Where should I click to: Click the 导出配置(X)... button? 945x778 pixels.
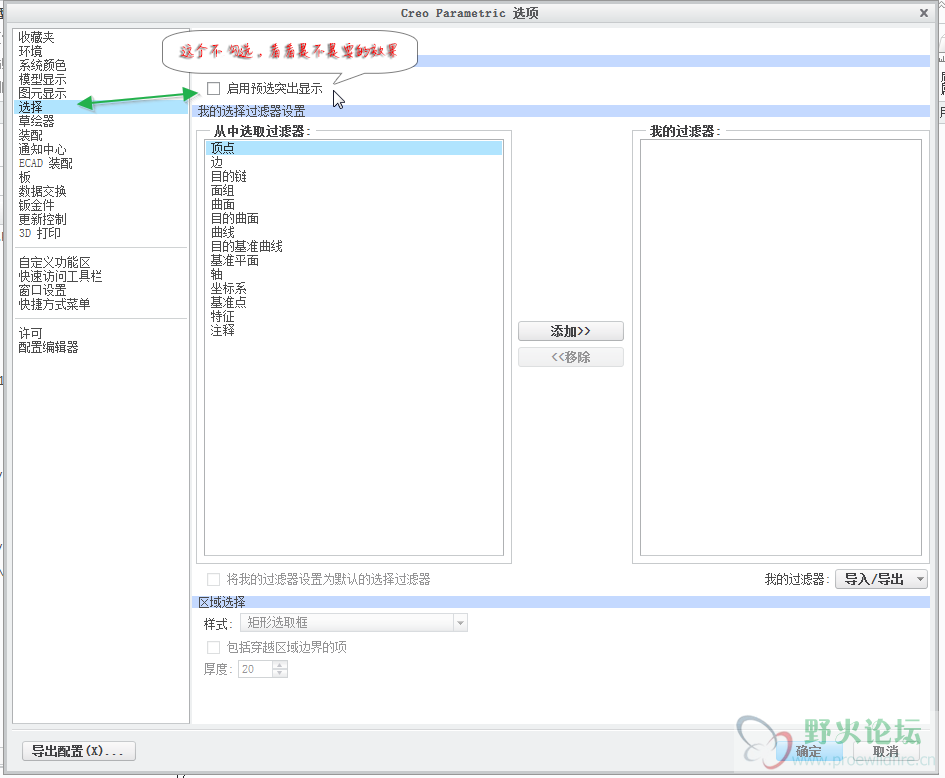click(x=78, y=751)
